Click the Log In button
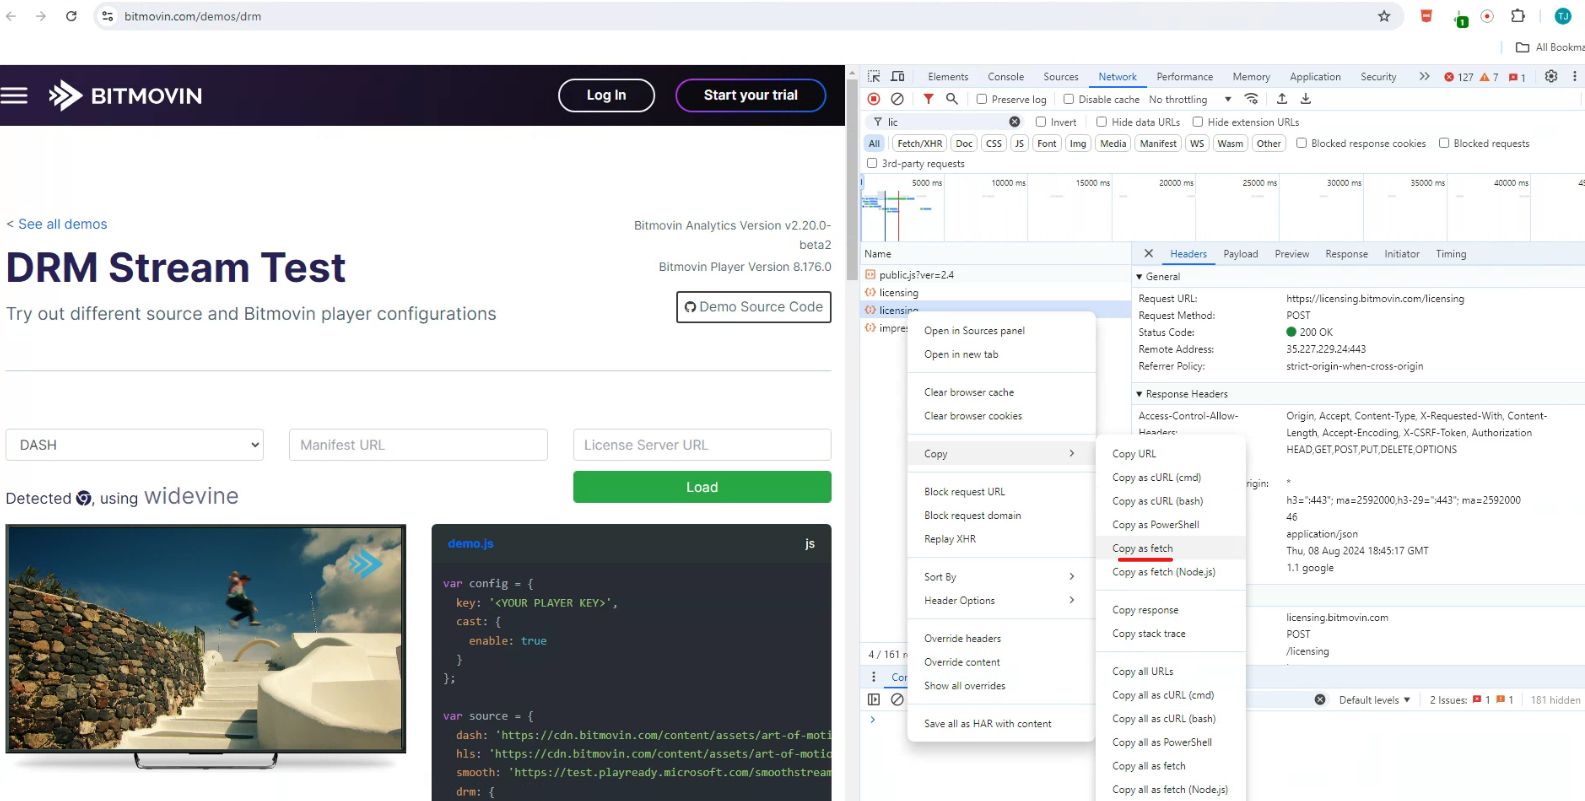The width and height of the screenshot is (1585, 801). pos(606,95)
